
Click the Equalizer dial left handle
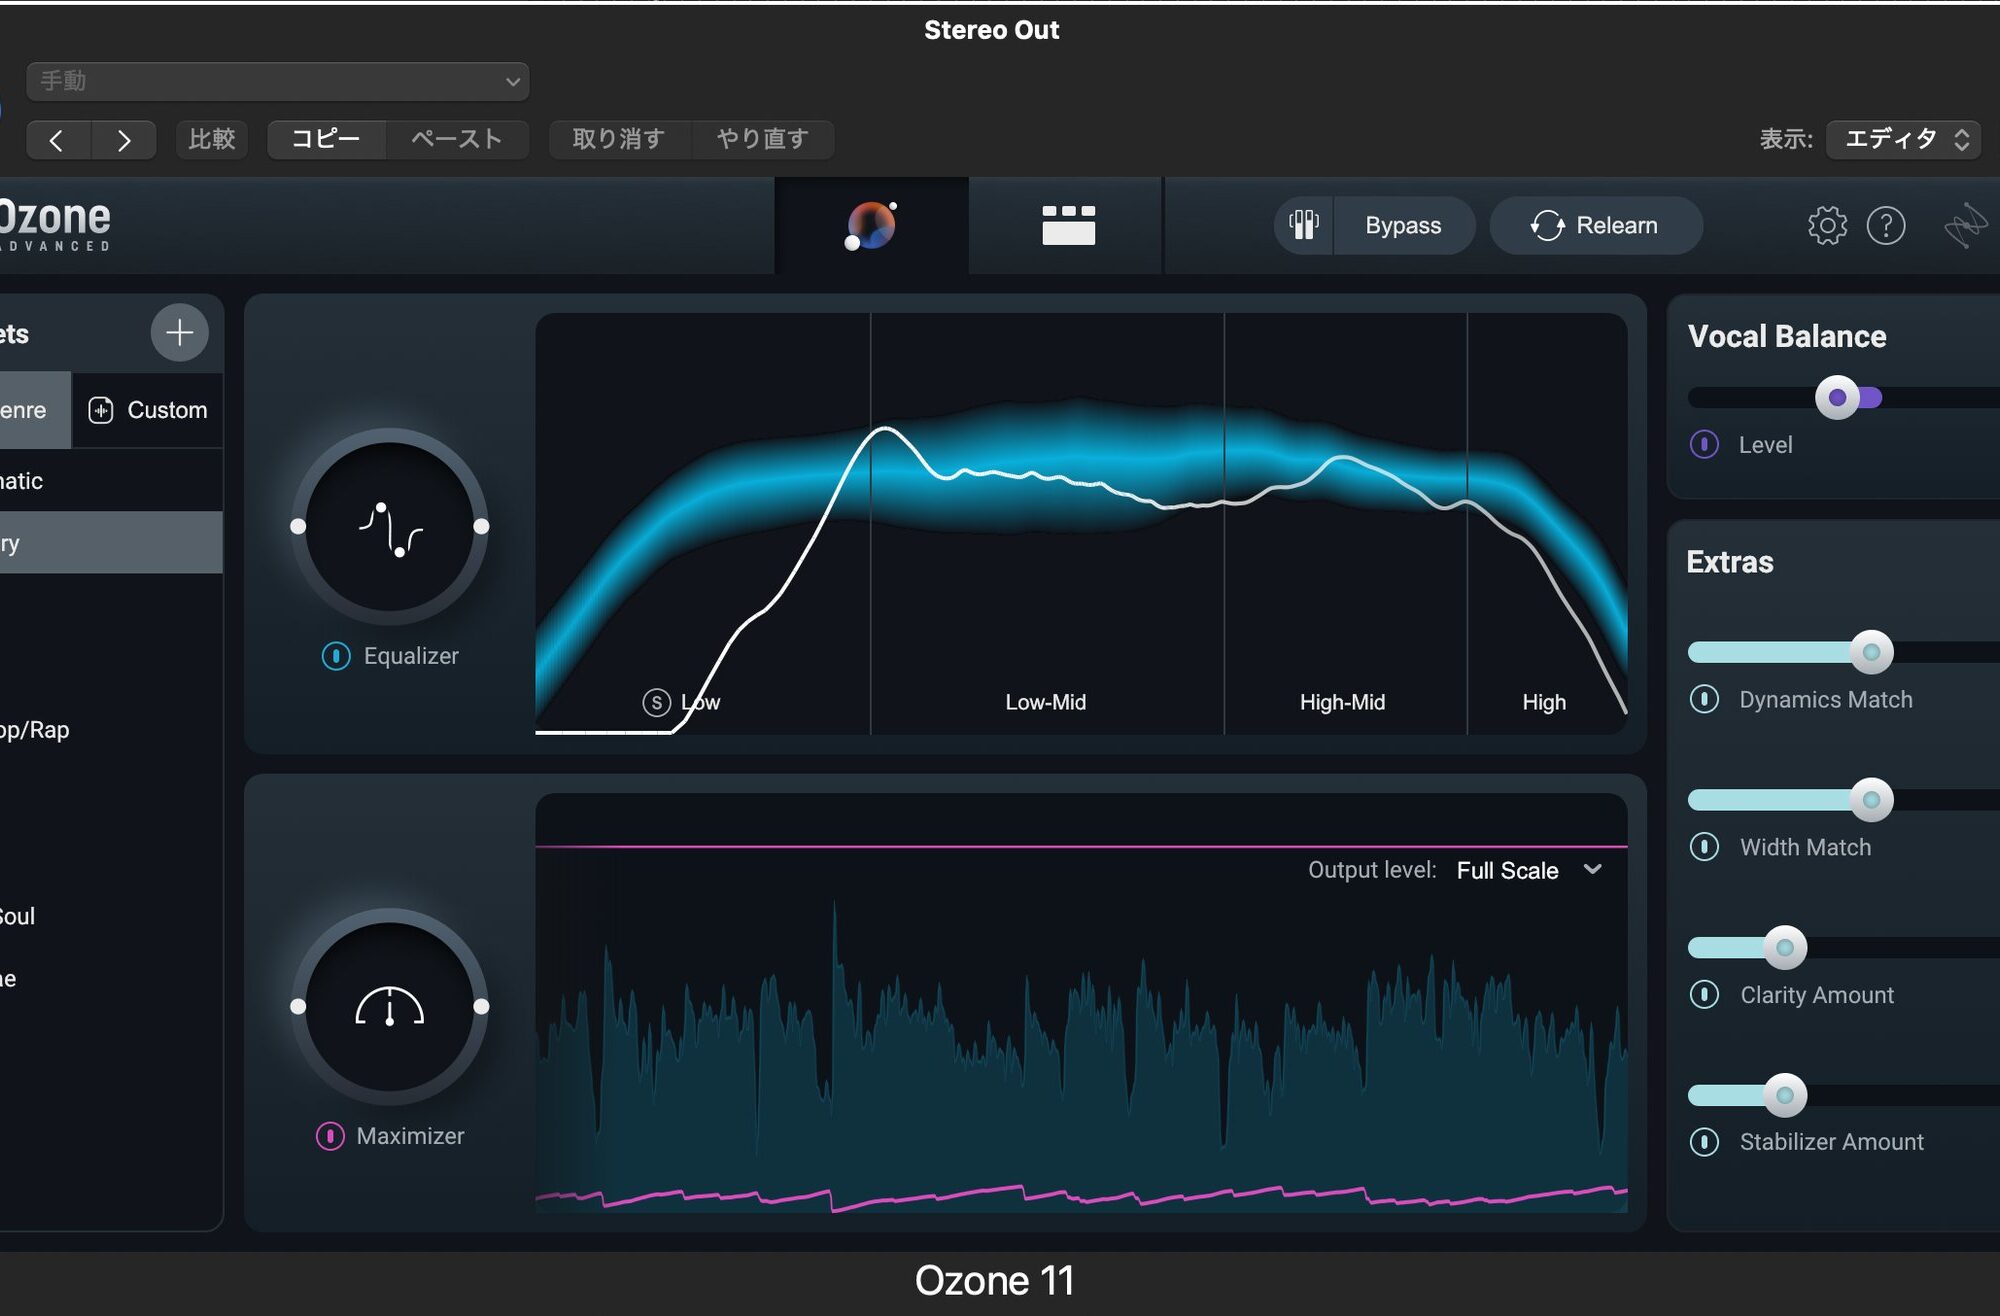coord(298,526)
